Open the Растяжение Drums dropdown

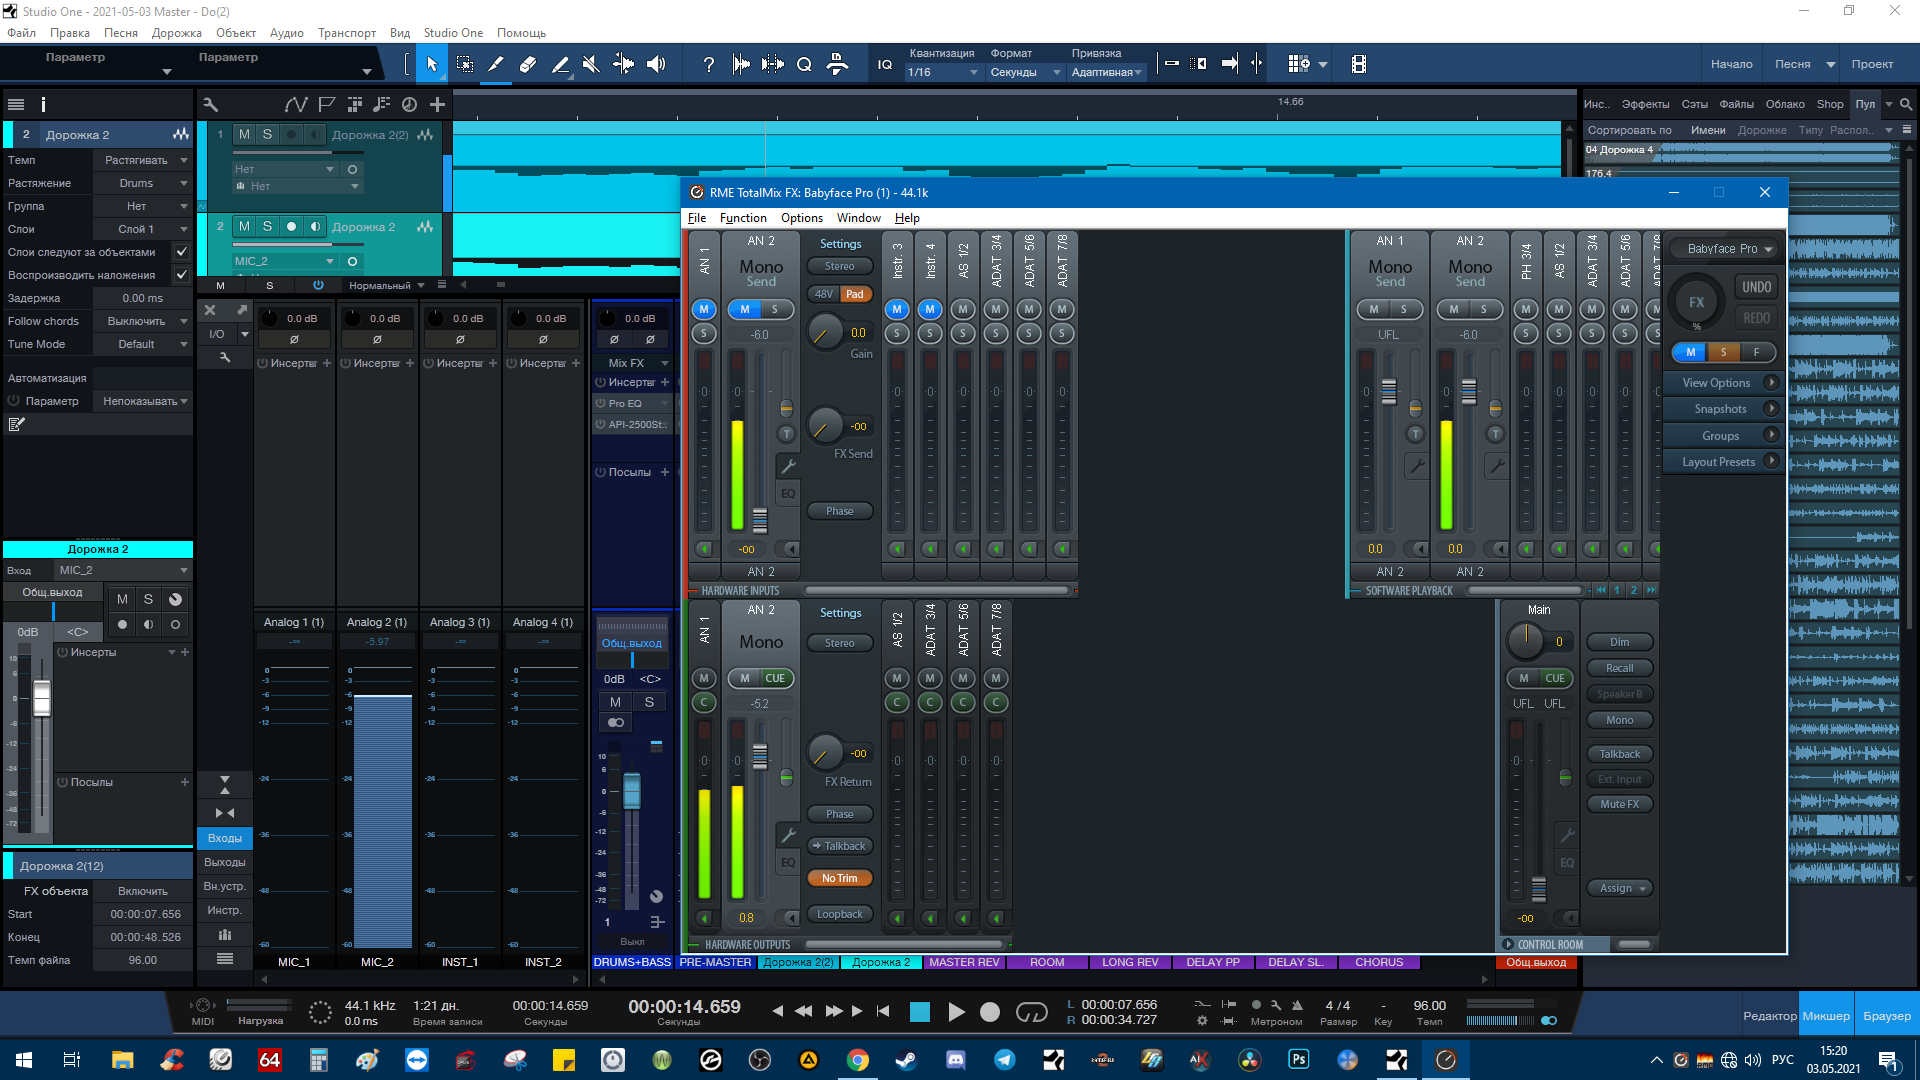[142, 183]
